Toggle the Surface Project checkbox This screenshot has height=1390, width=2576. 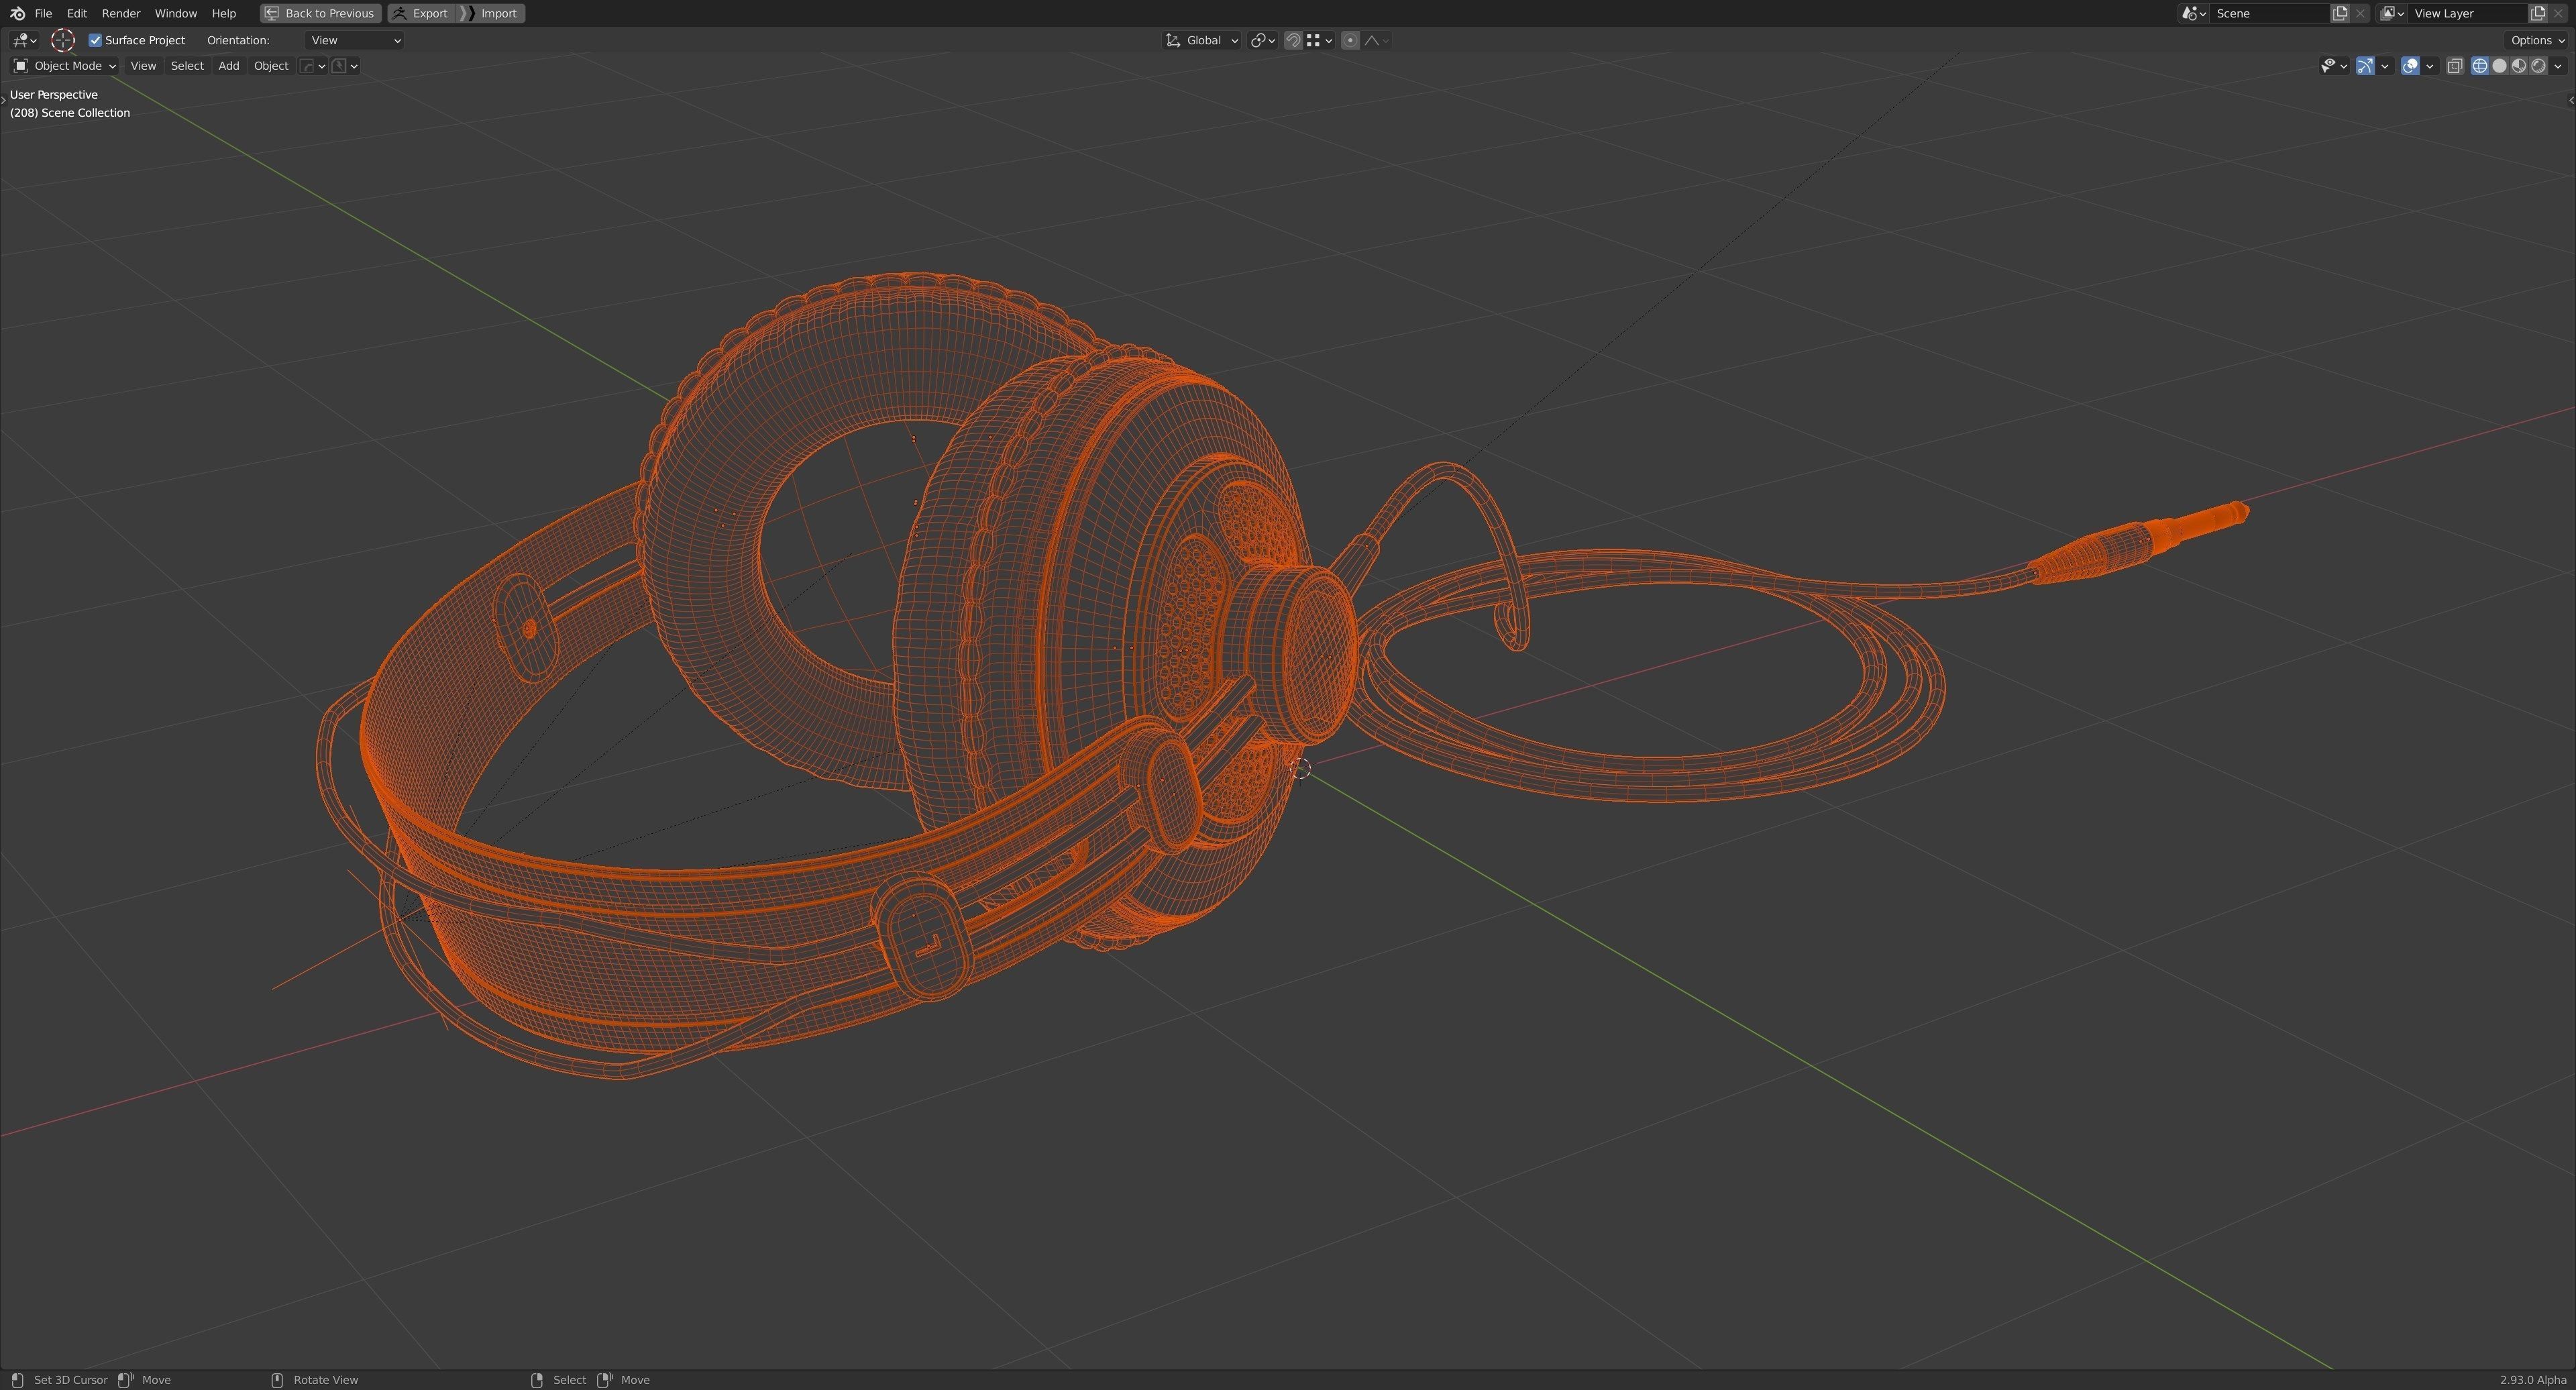95,40
